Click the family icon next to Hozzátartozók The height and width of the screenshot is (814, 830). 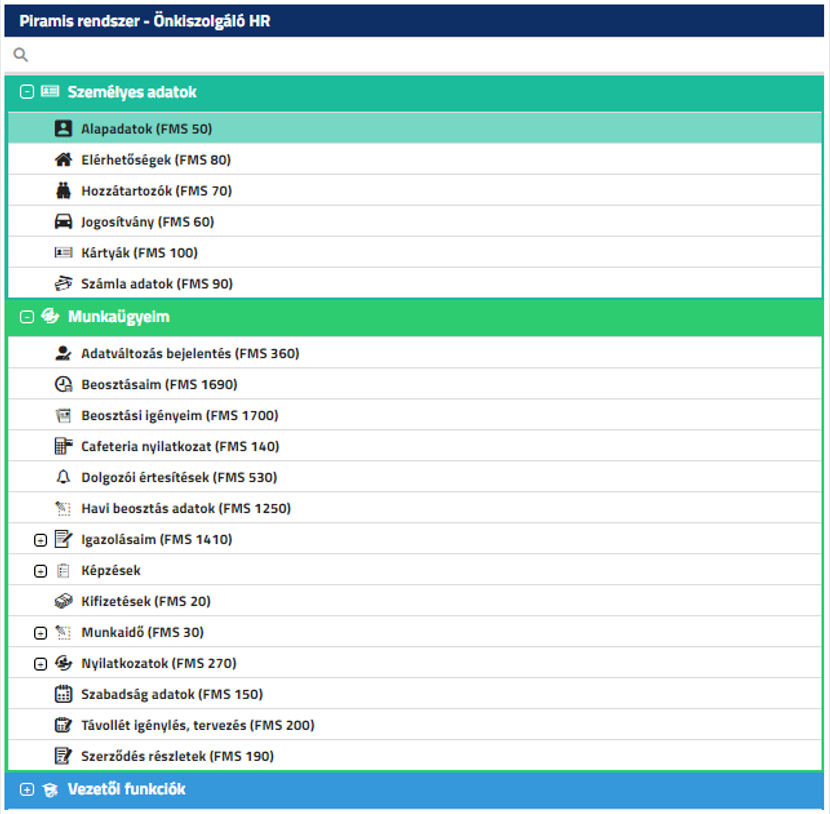(63, 190)
